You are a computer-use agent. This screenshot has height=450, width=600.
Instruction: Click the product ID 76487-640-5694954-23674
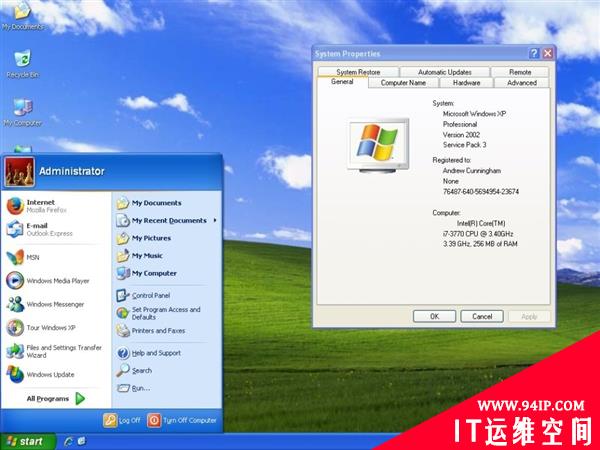[x=481, y=191]
